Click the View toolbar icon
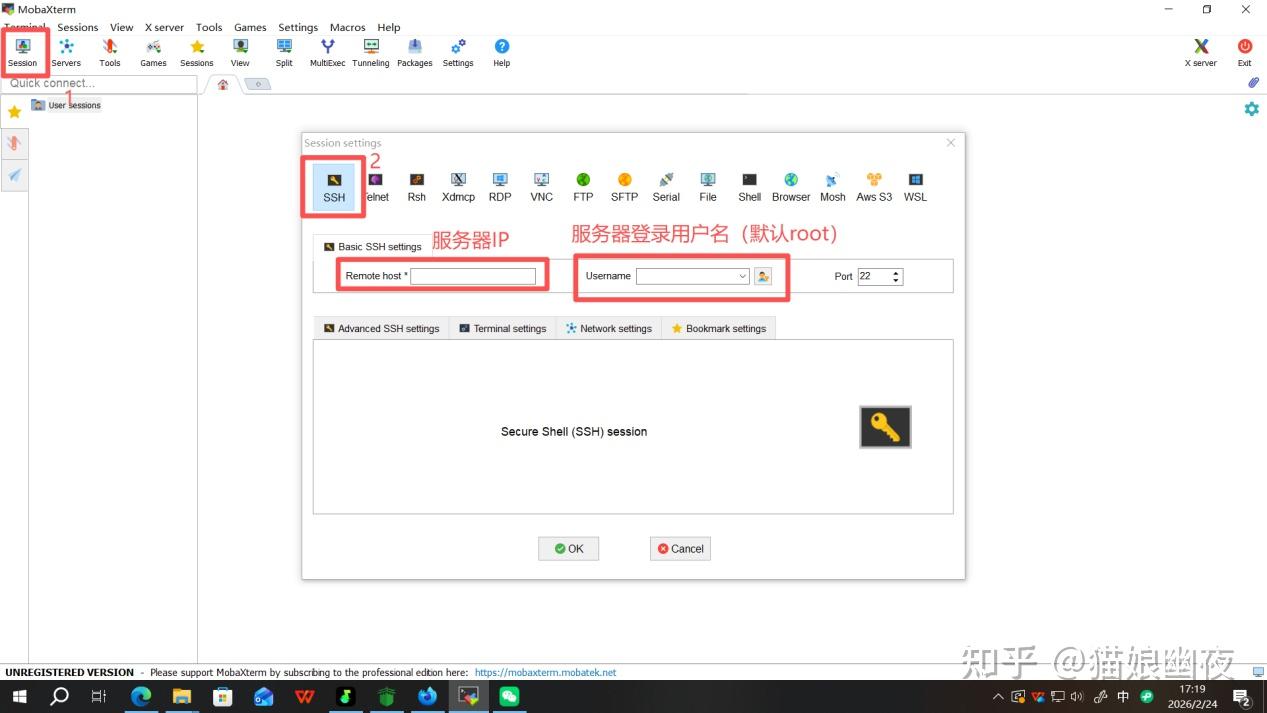This screenshot has height=713, width=1267. tap(240, 53)
